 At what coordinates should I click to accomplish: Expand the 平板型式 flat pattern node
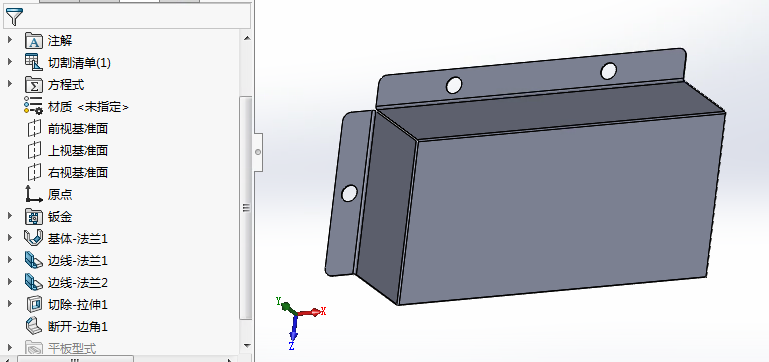(9, 348)
